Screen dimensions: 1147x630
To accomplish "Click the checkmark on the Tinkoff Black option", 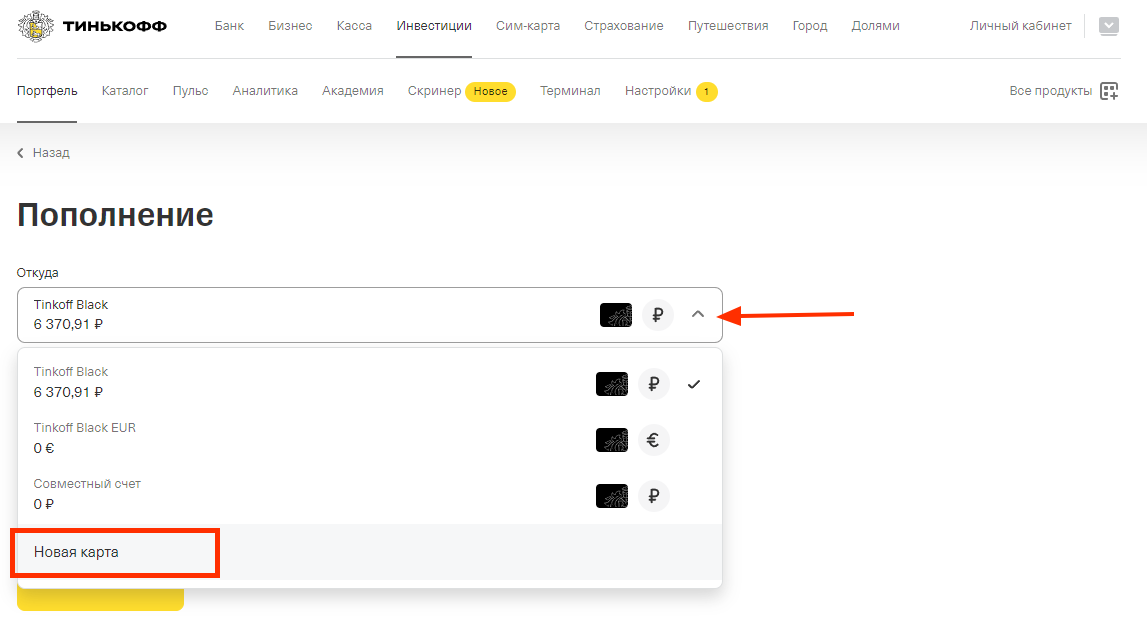I will pyautogui.click(x=693, y=384).
